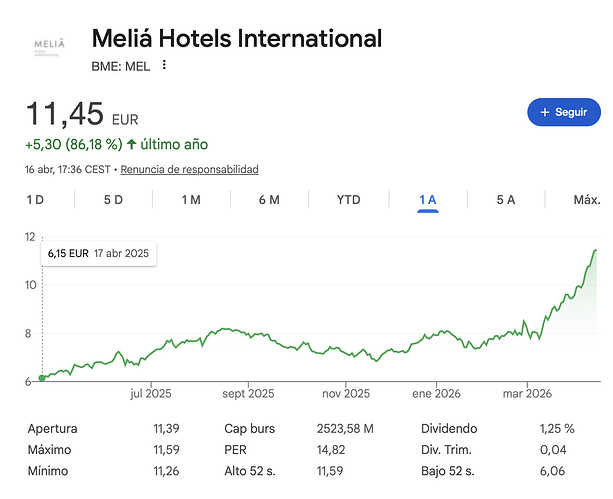Select the 1 D time range tab

pyautogui.click(x=35, y=200)
